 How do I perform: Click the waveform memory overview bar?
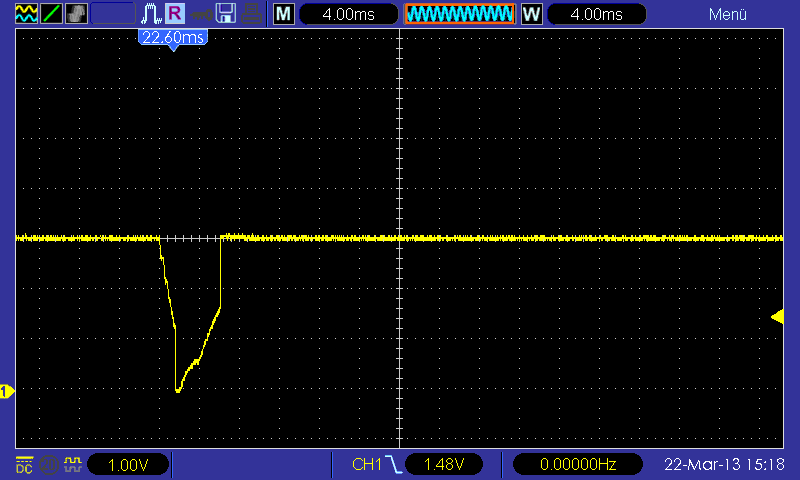tap(460, 14)
